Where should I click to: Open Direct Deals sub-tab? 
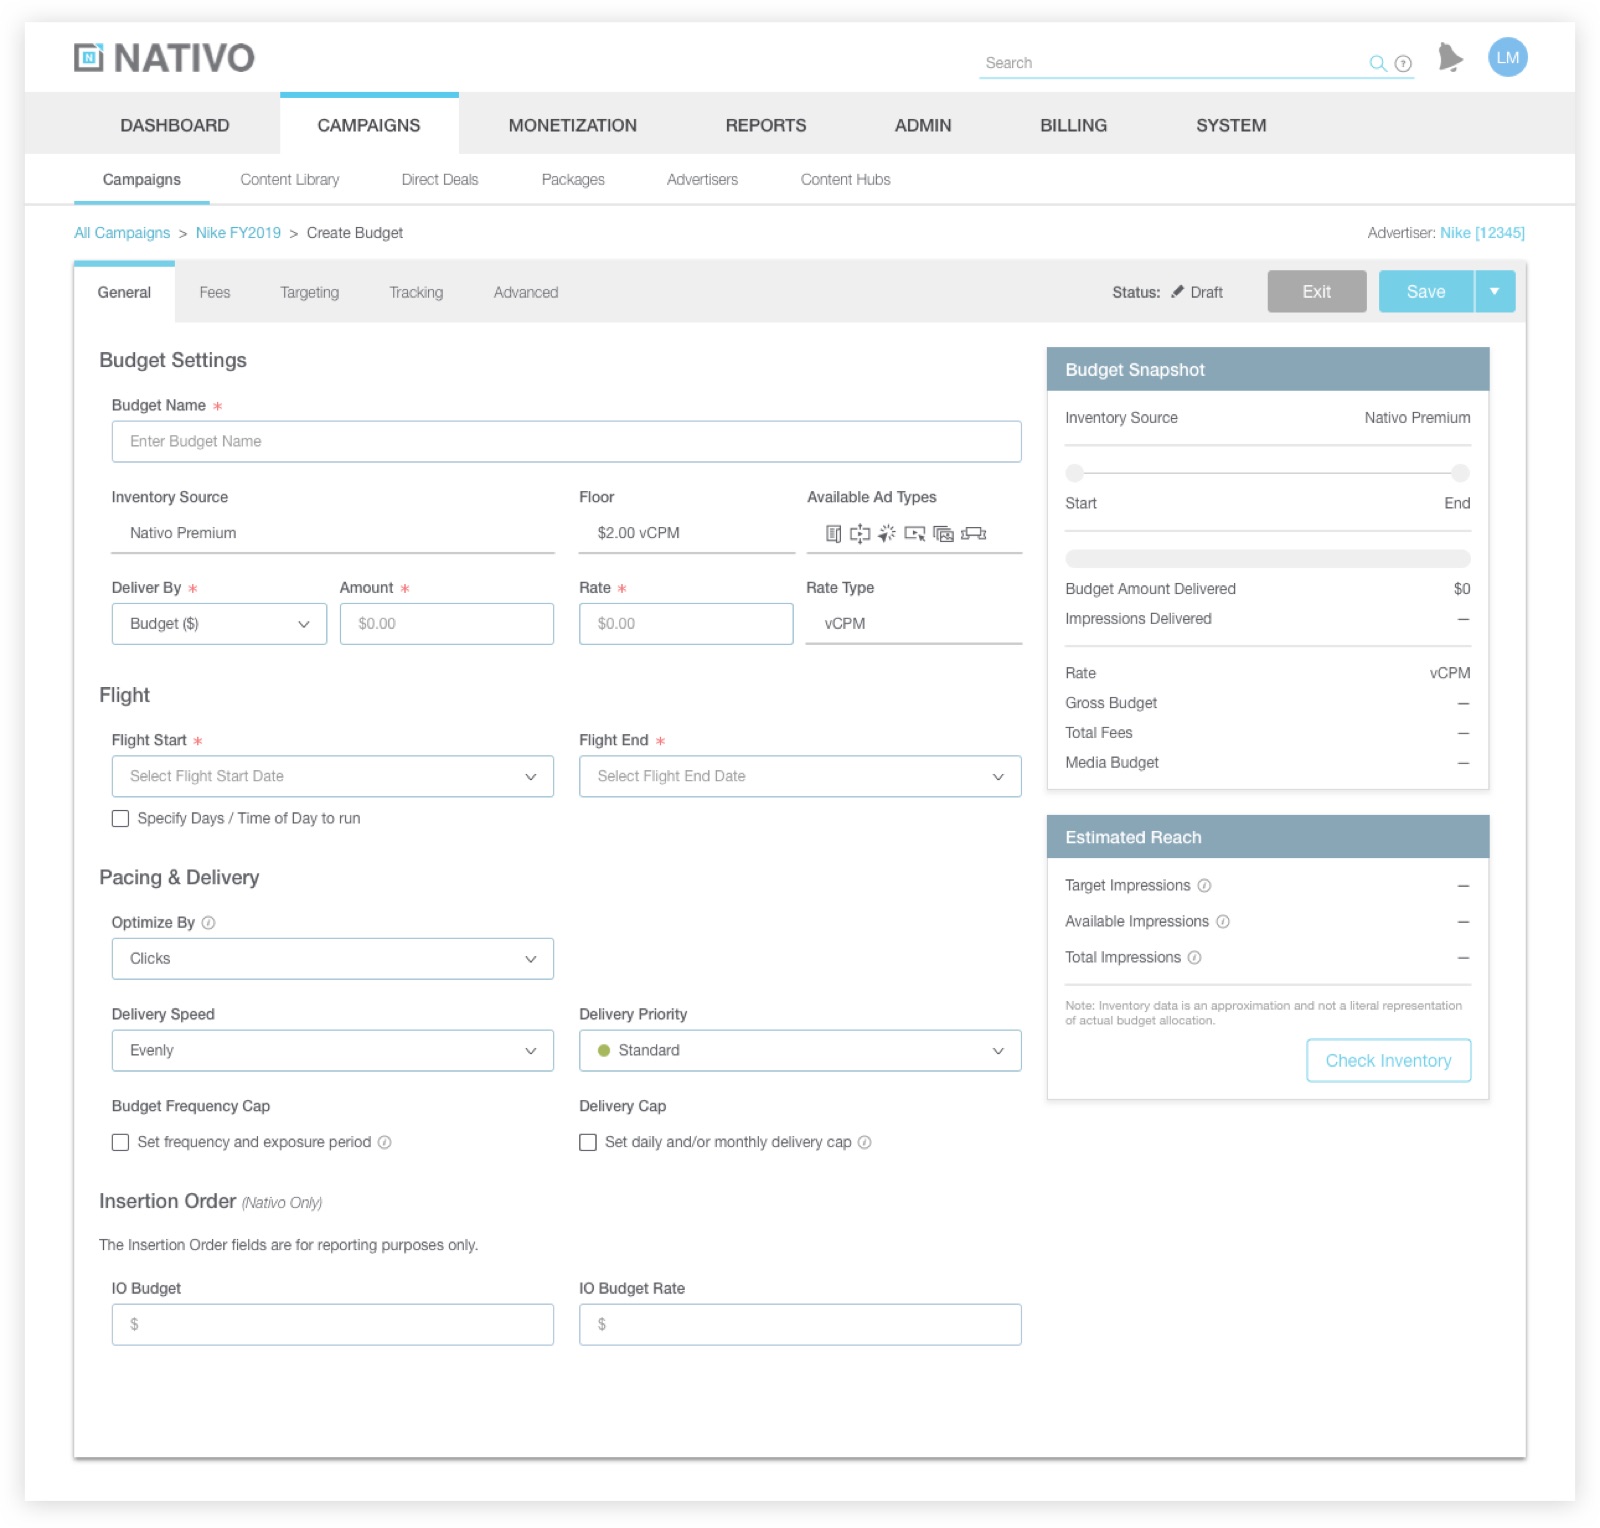[440, 180]
